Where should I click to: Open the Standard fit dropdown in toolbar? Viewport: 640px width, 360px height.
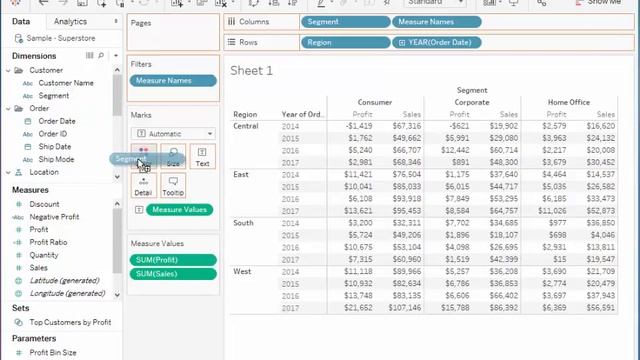click(435, 3)
